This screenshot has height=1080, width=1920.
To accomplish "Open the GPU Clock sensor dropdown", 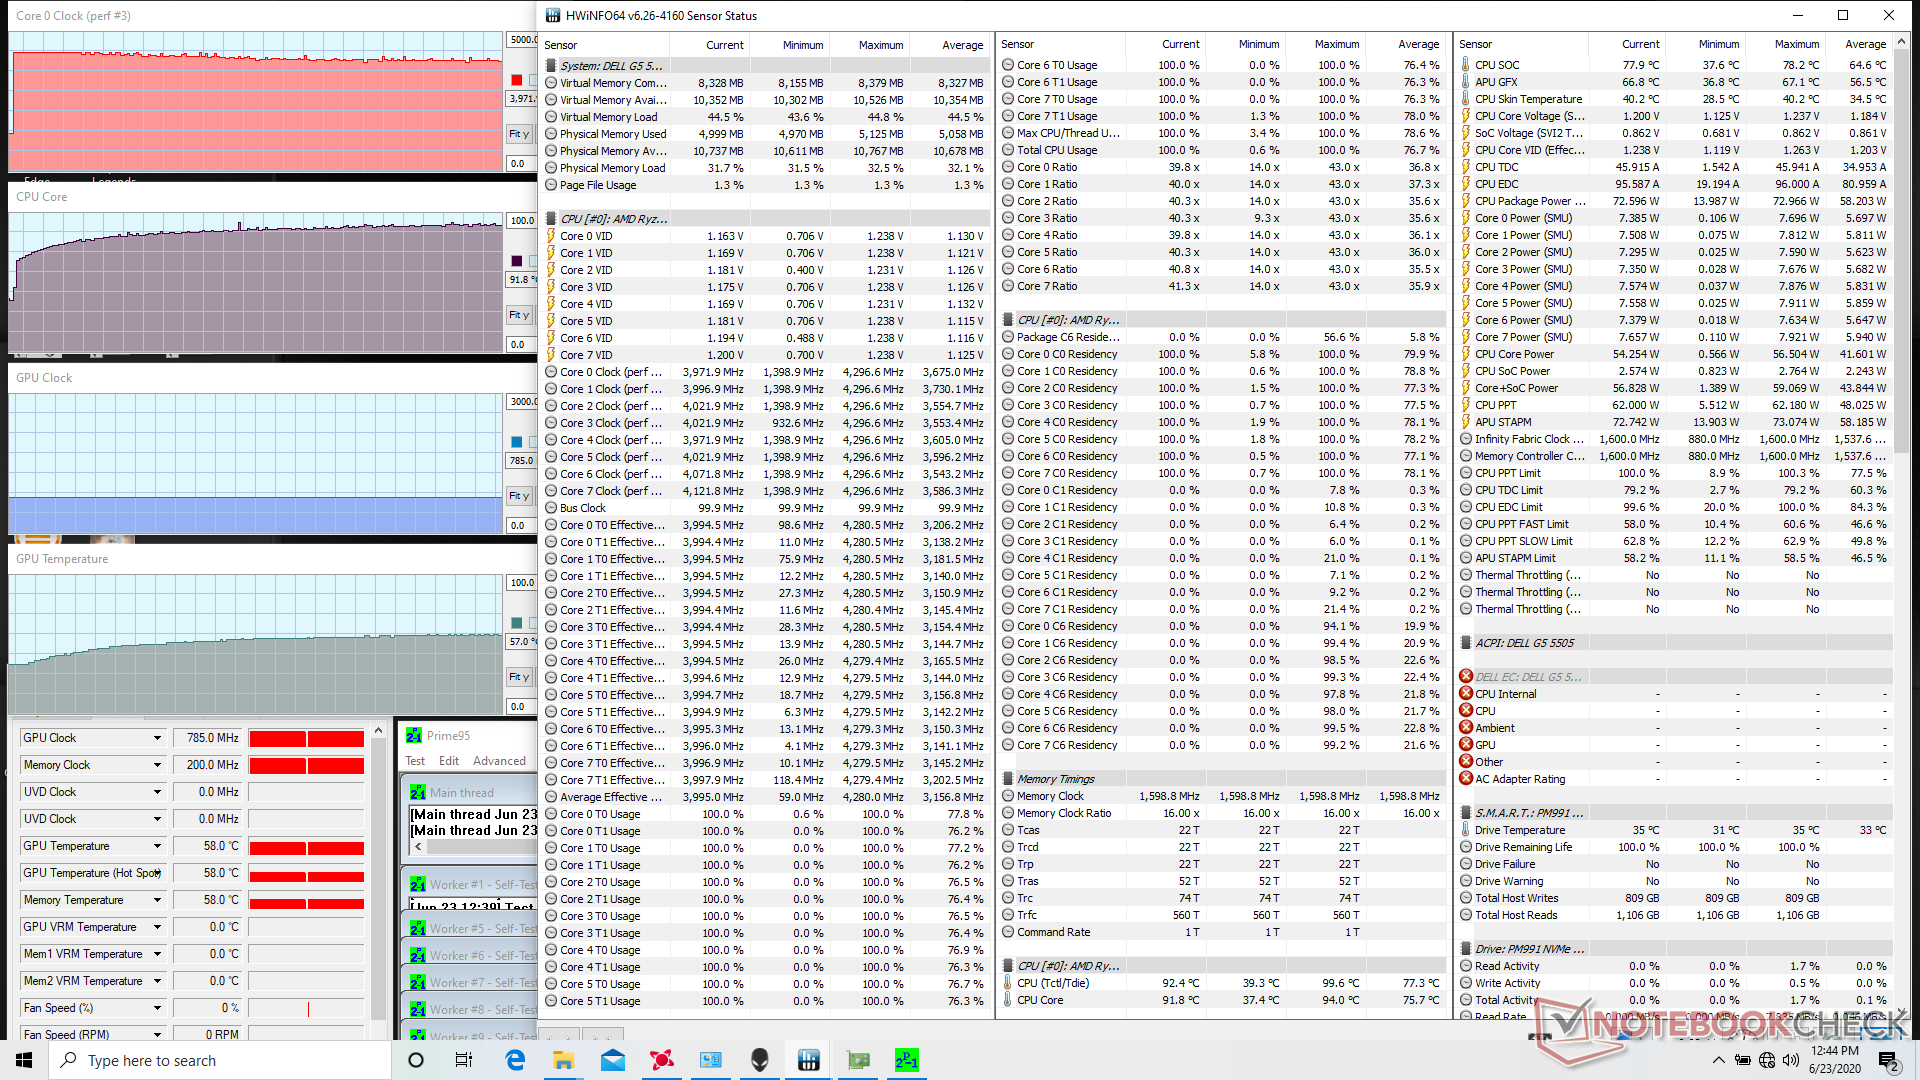I will click(157, 738).
